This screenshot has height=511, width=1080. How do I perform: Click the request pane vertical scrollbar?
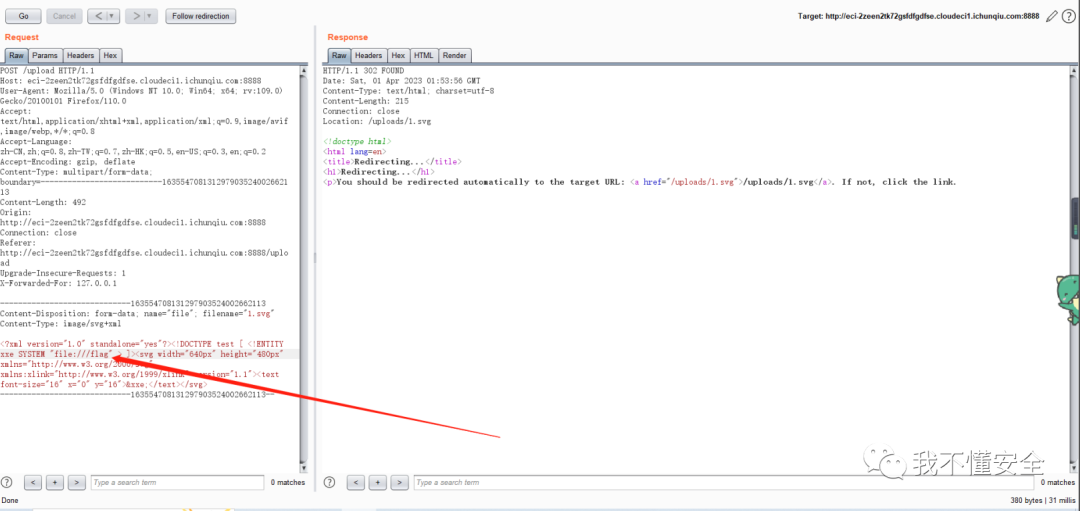point(303,269)
